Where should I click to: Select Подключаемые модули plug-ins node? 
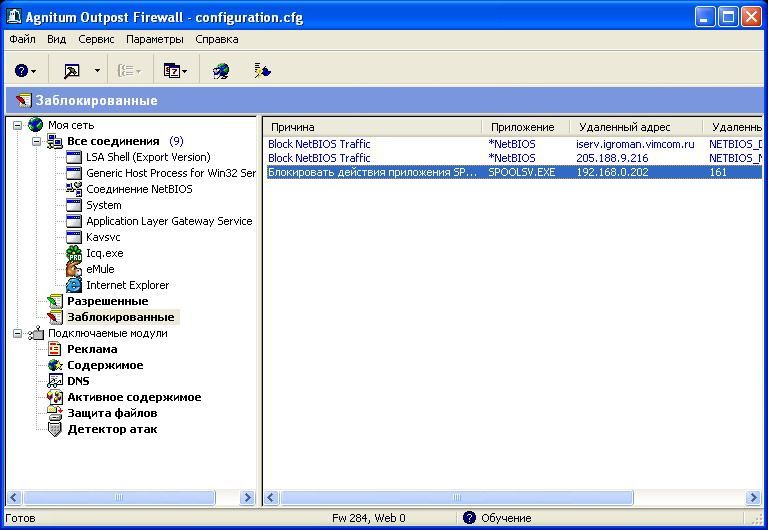[x=107, y=333]
